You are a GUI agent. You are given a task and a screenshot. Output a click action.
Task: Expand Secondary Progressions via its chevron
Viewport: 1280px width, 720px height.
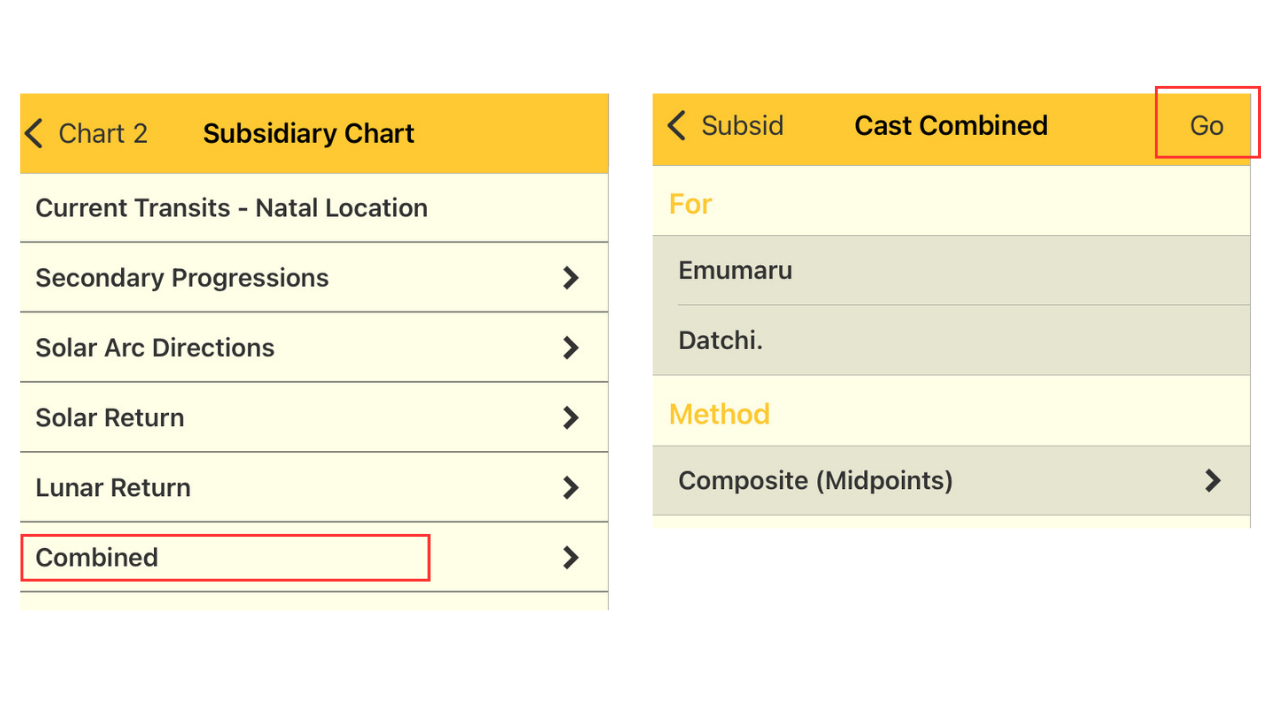tap(571, 278)
